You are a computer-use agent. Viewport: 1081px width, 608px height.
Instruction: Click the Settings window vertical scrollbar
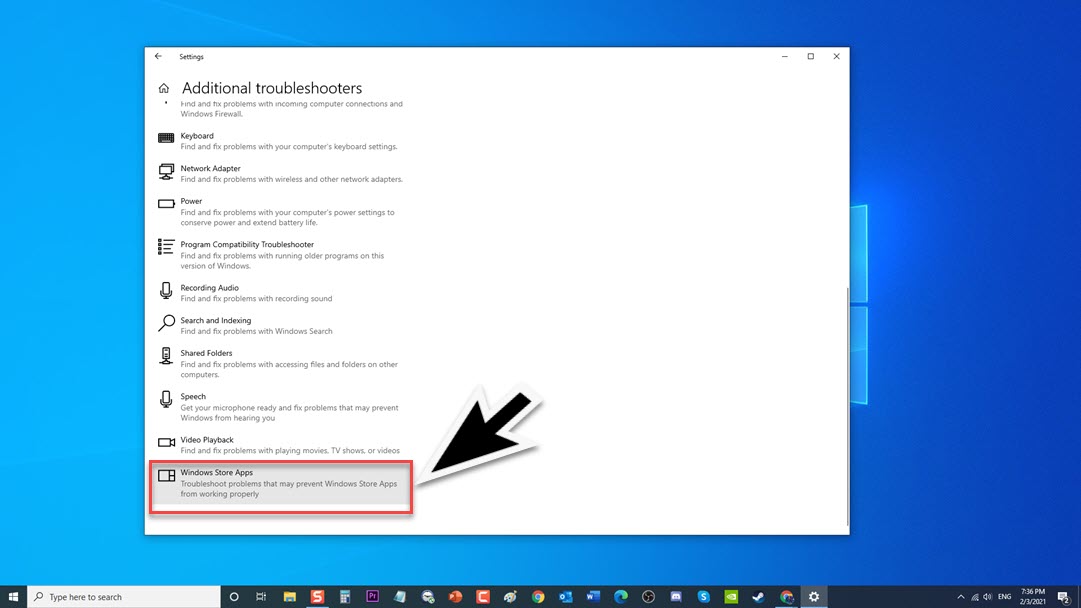pyautogui.click(x=847, y=407)
